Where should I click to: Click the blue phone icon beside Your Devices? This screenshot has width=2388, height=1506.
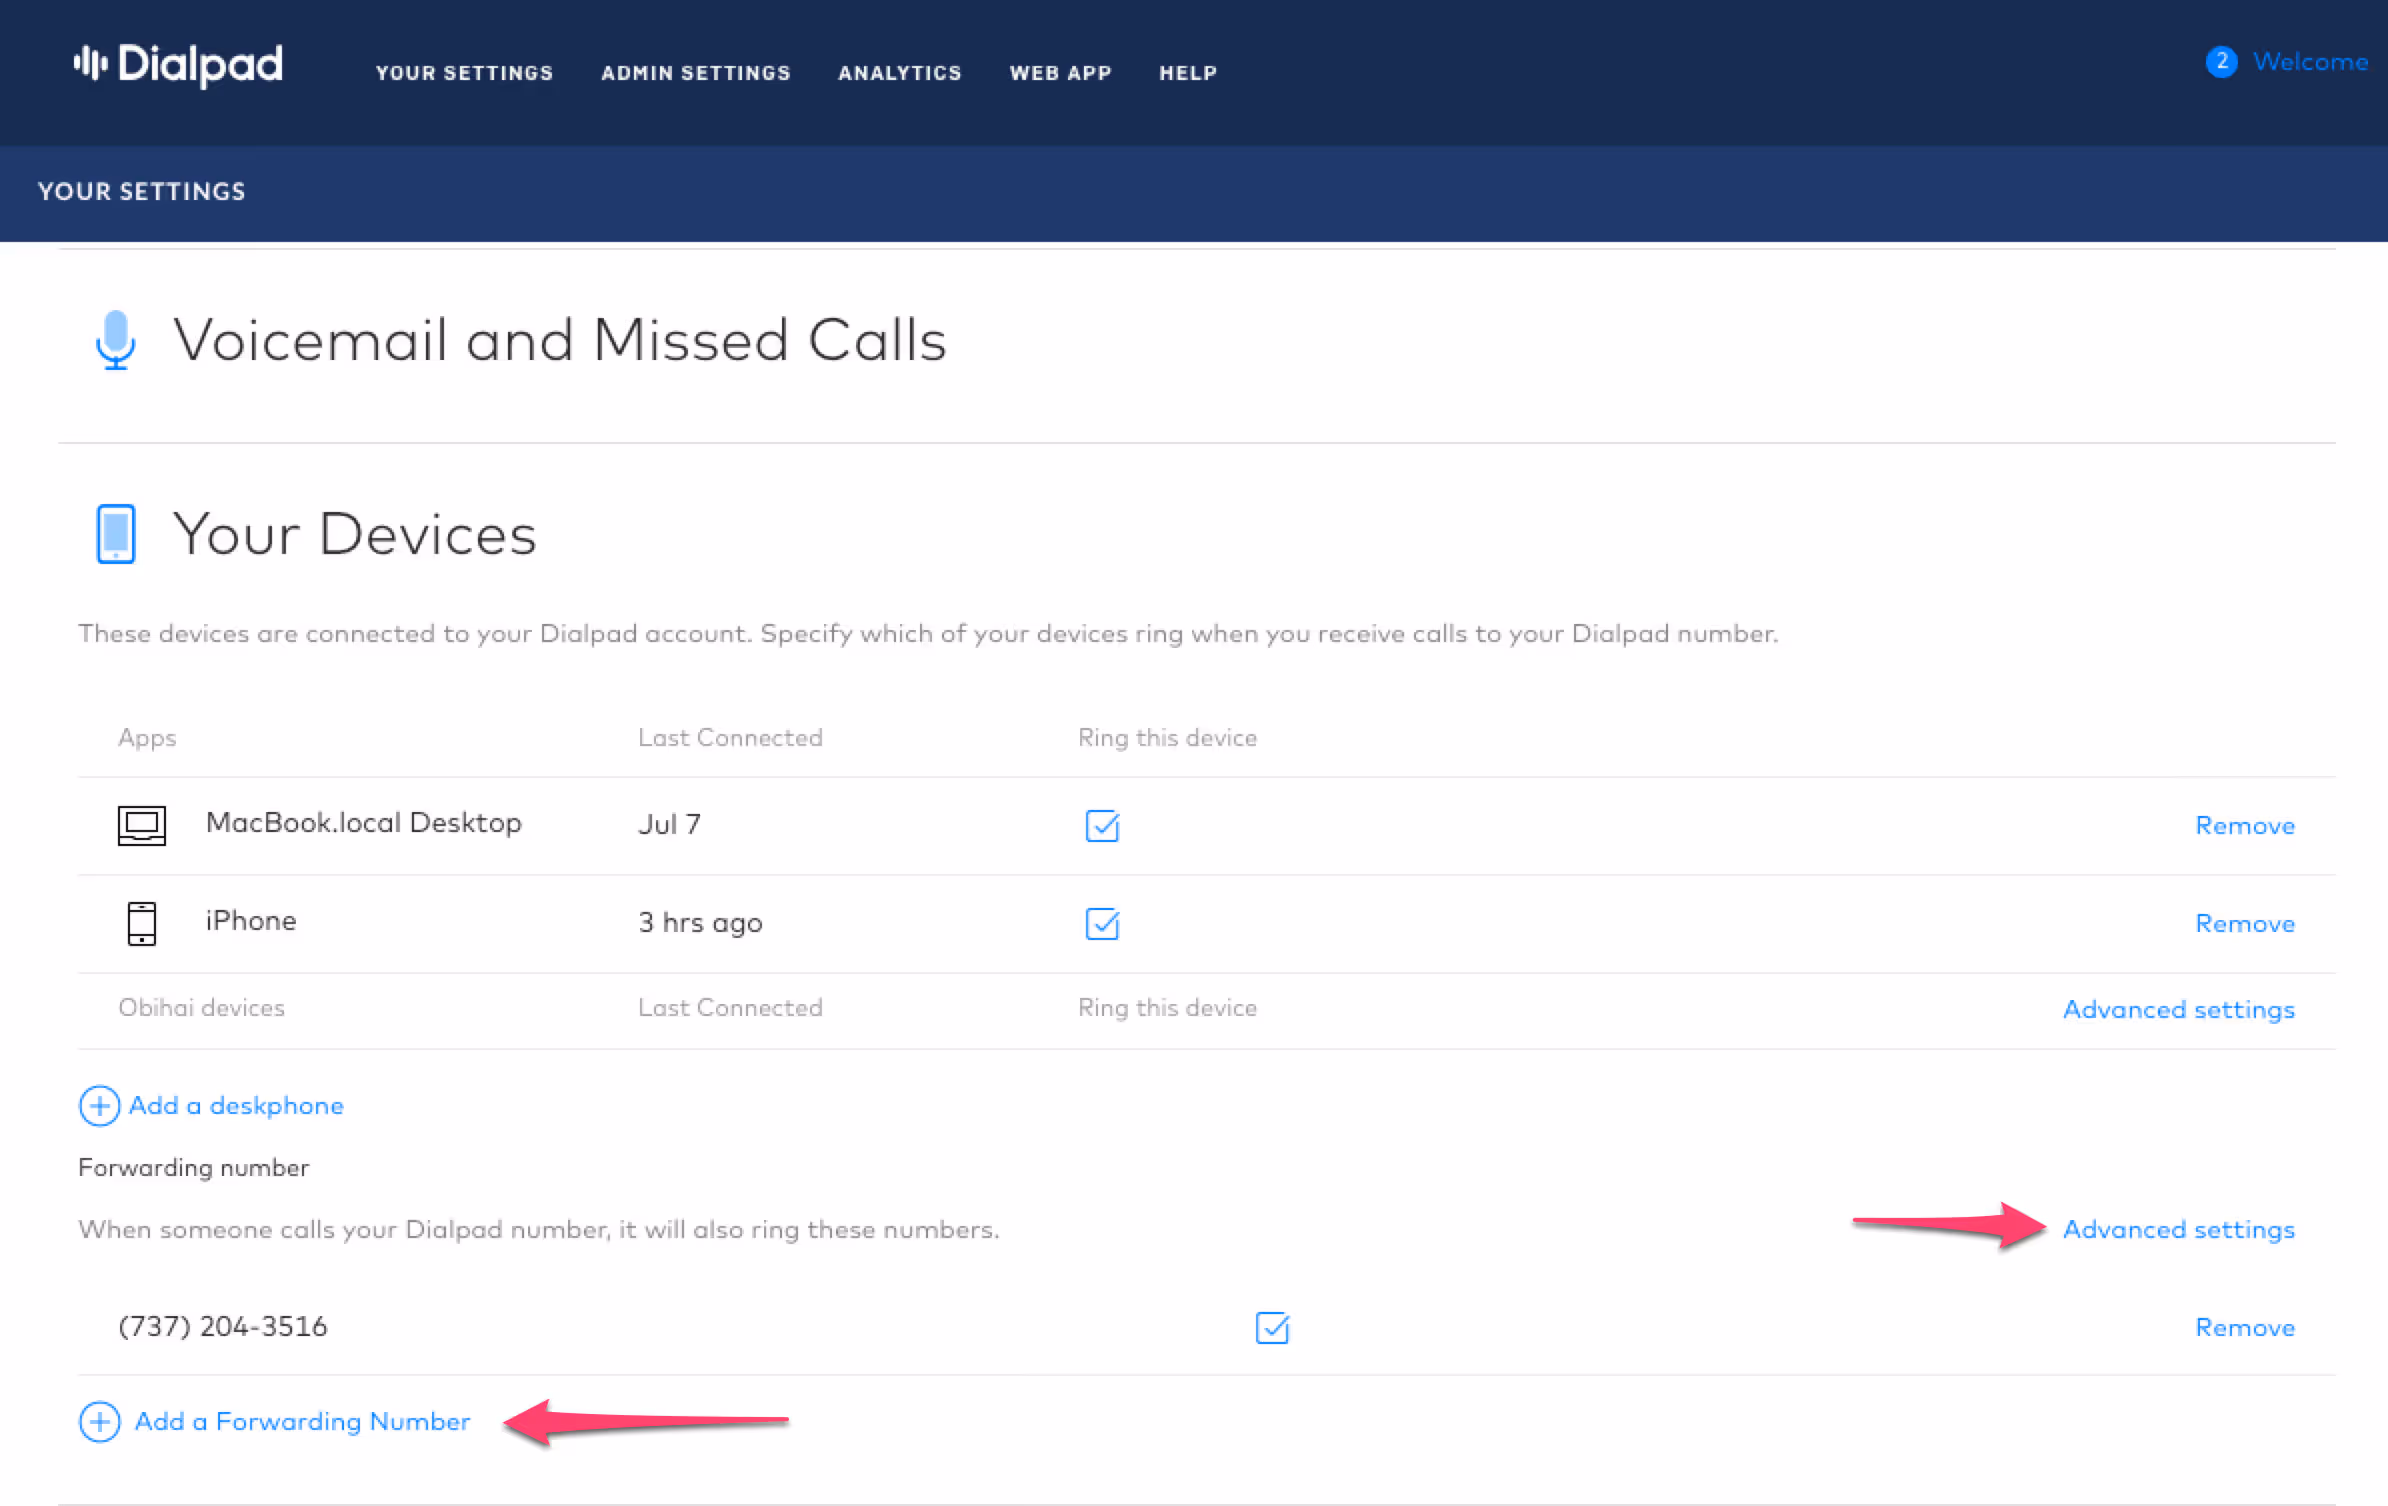click(116, 533)
